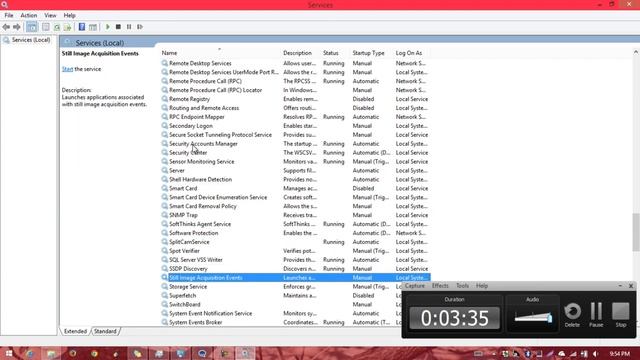The width and height of the screenshot is (640, 360).
Task: Click the volume icon in the system tray
Action: pos(596,354)
